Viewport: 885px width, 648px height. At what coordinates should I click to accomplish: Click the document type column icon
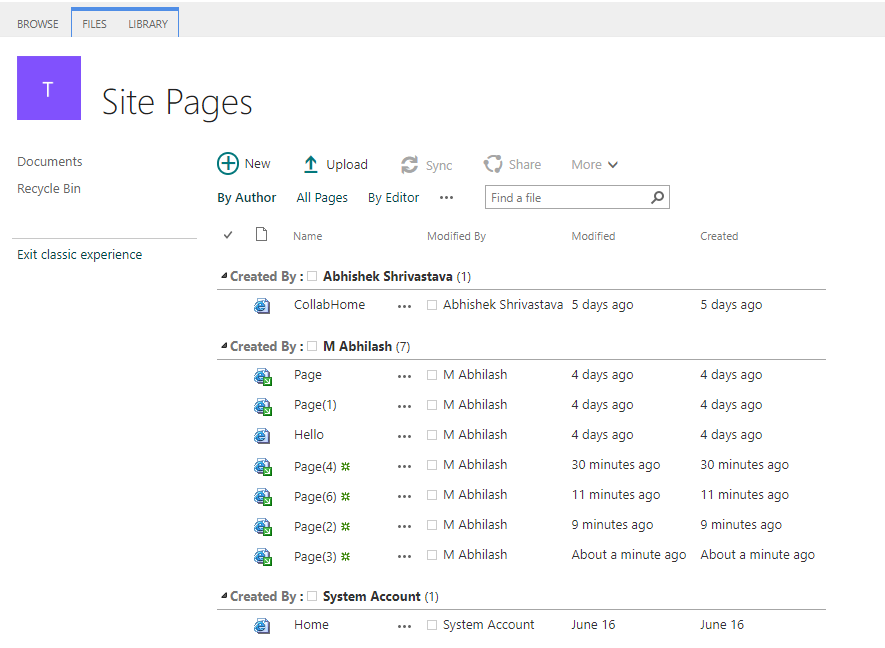pyautogui.click(x=261, y=234)
